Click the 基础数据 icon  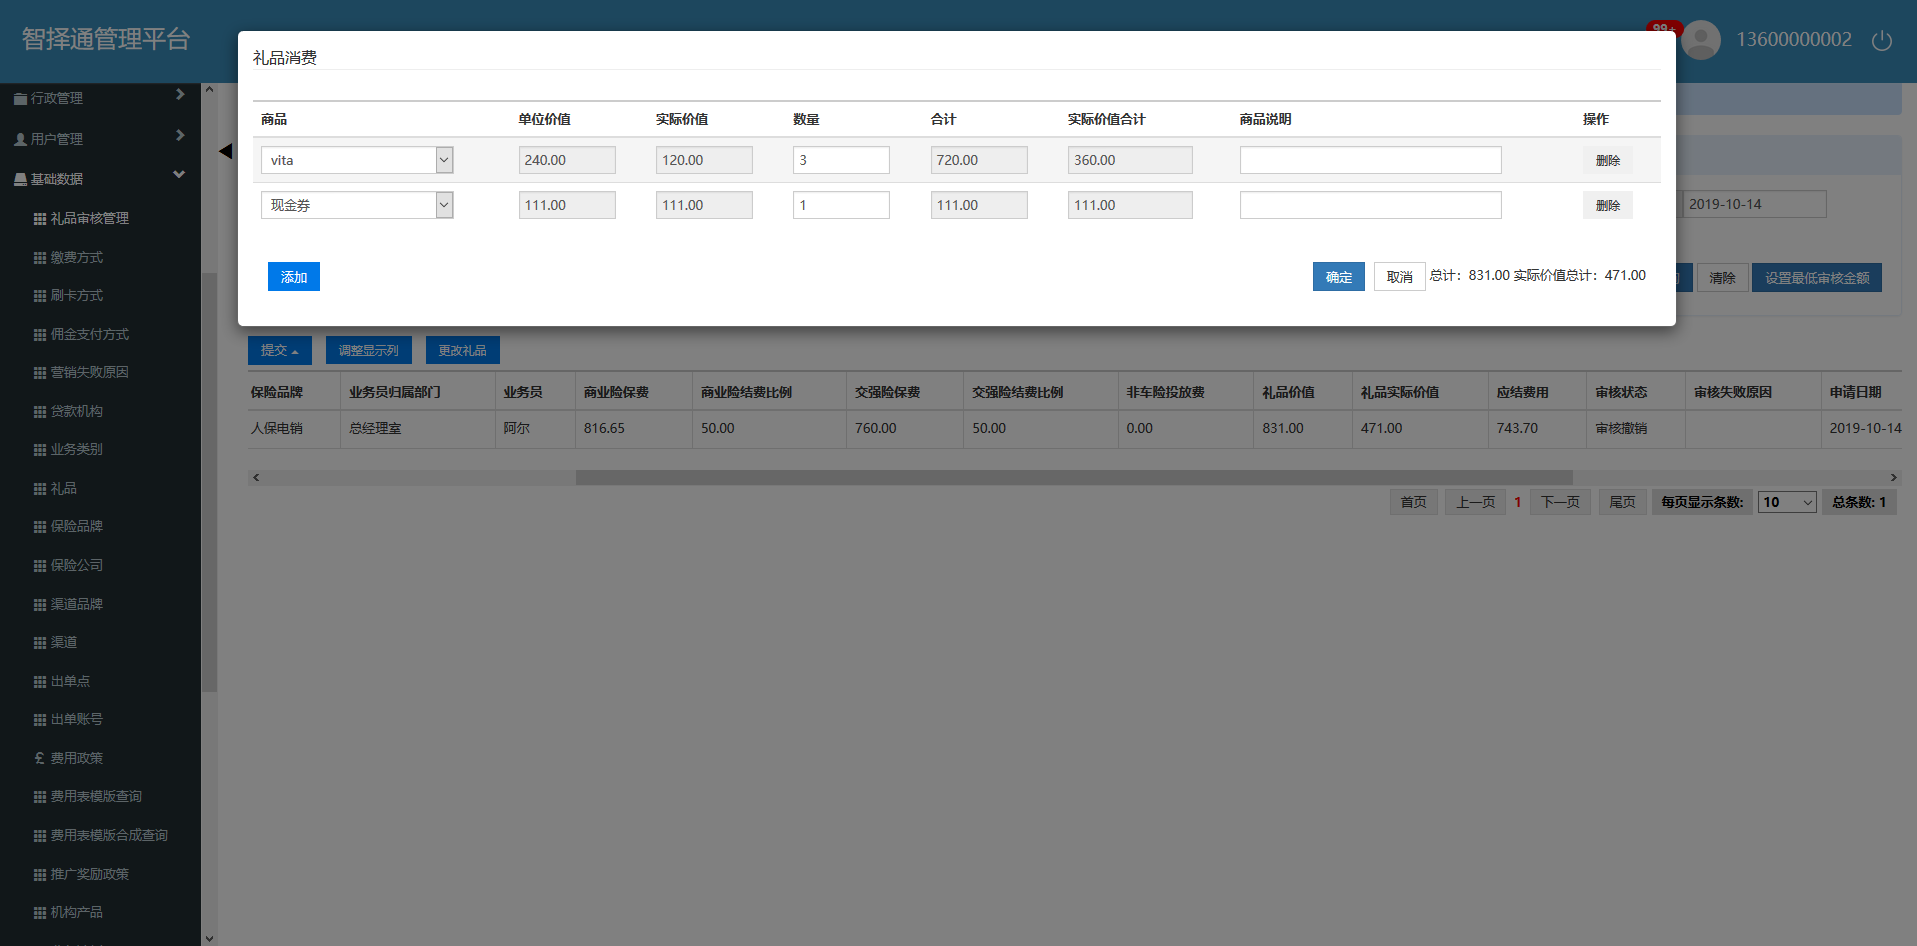[20, 180]
